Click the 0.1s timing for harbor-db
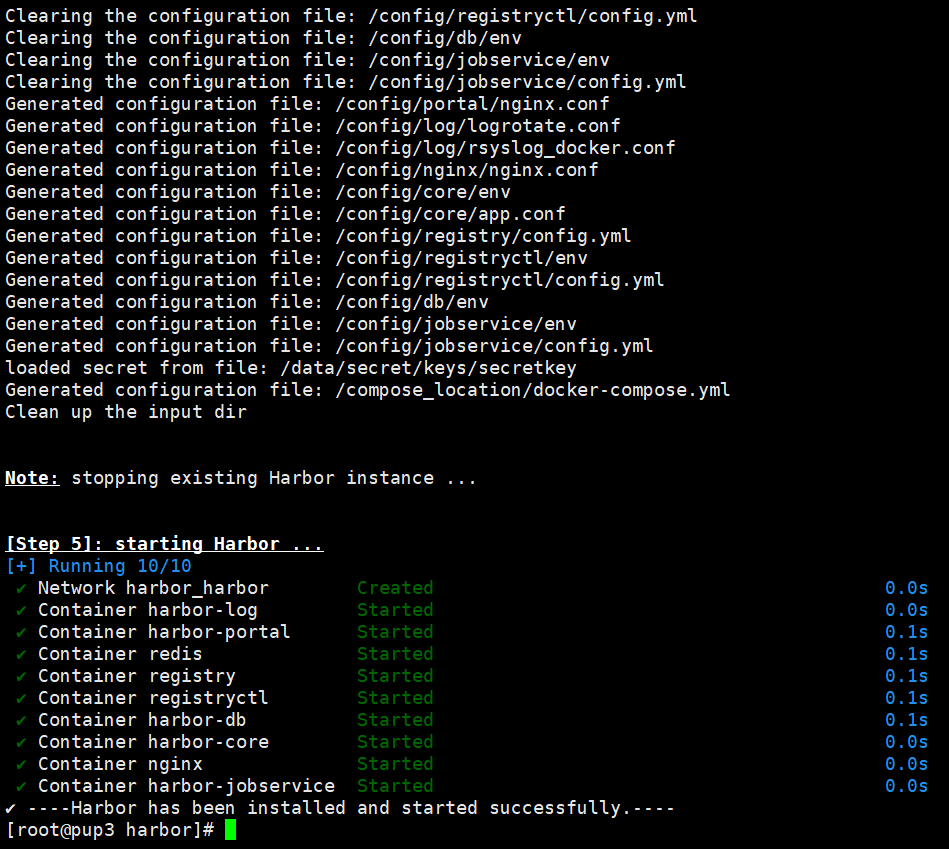 [906, 720]
